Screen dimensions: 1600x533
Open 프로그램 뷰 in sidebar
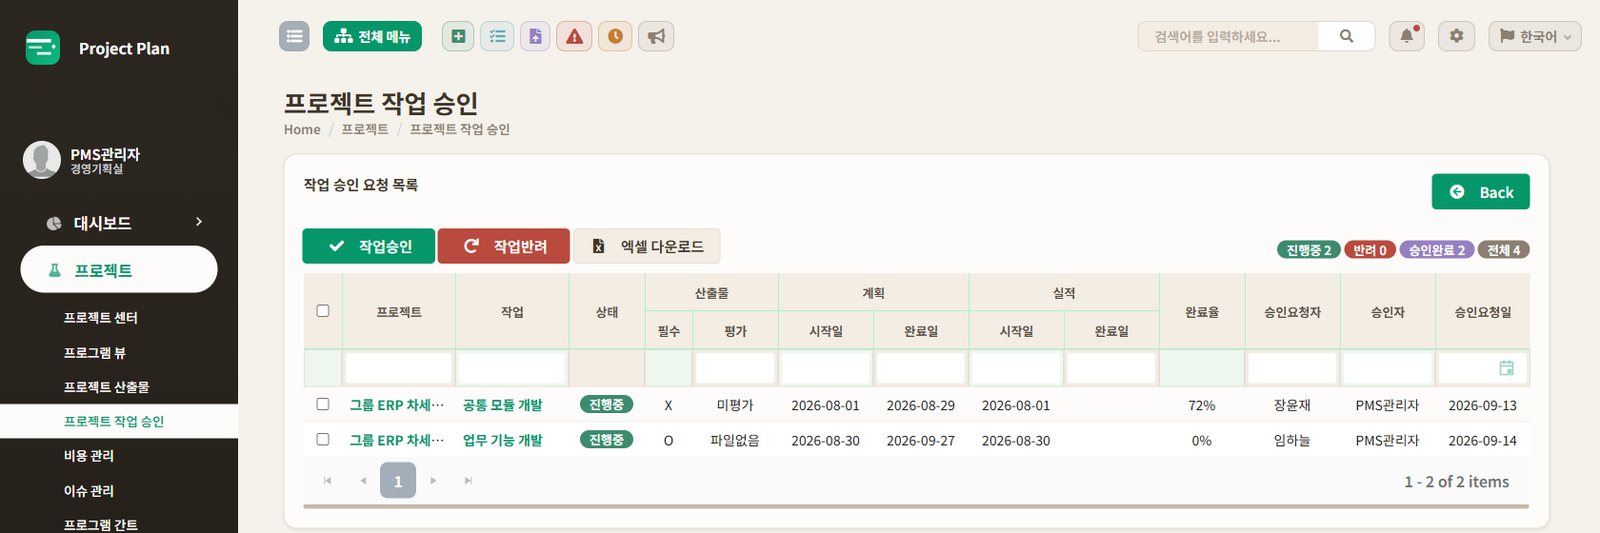click(95, 353)
